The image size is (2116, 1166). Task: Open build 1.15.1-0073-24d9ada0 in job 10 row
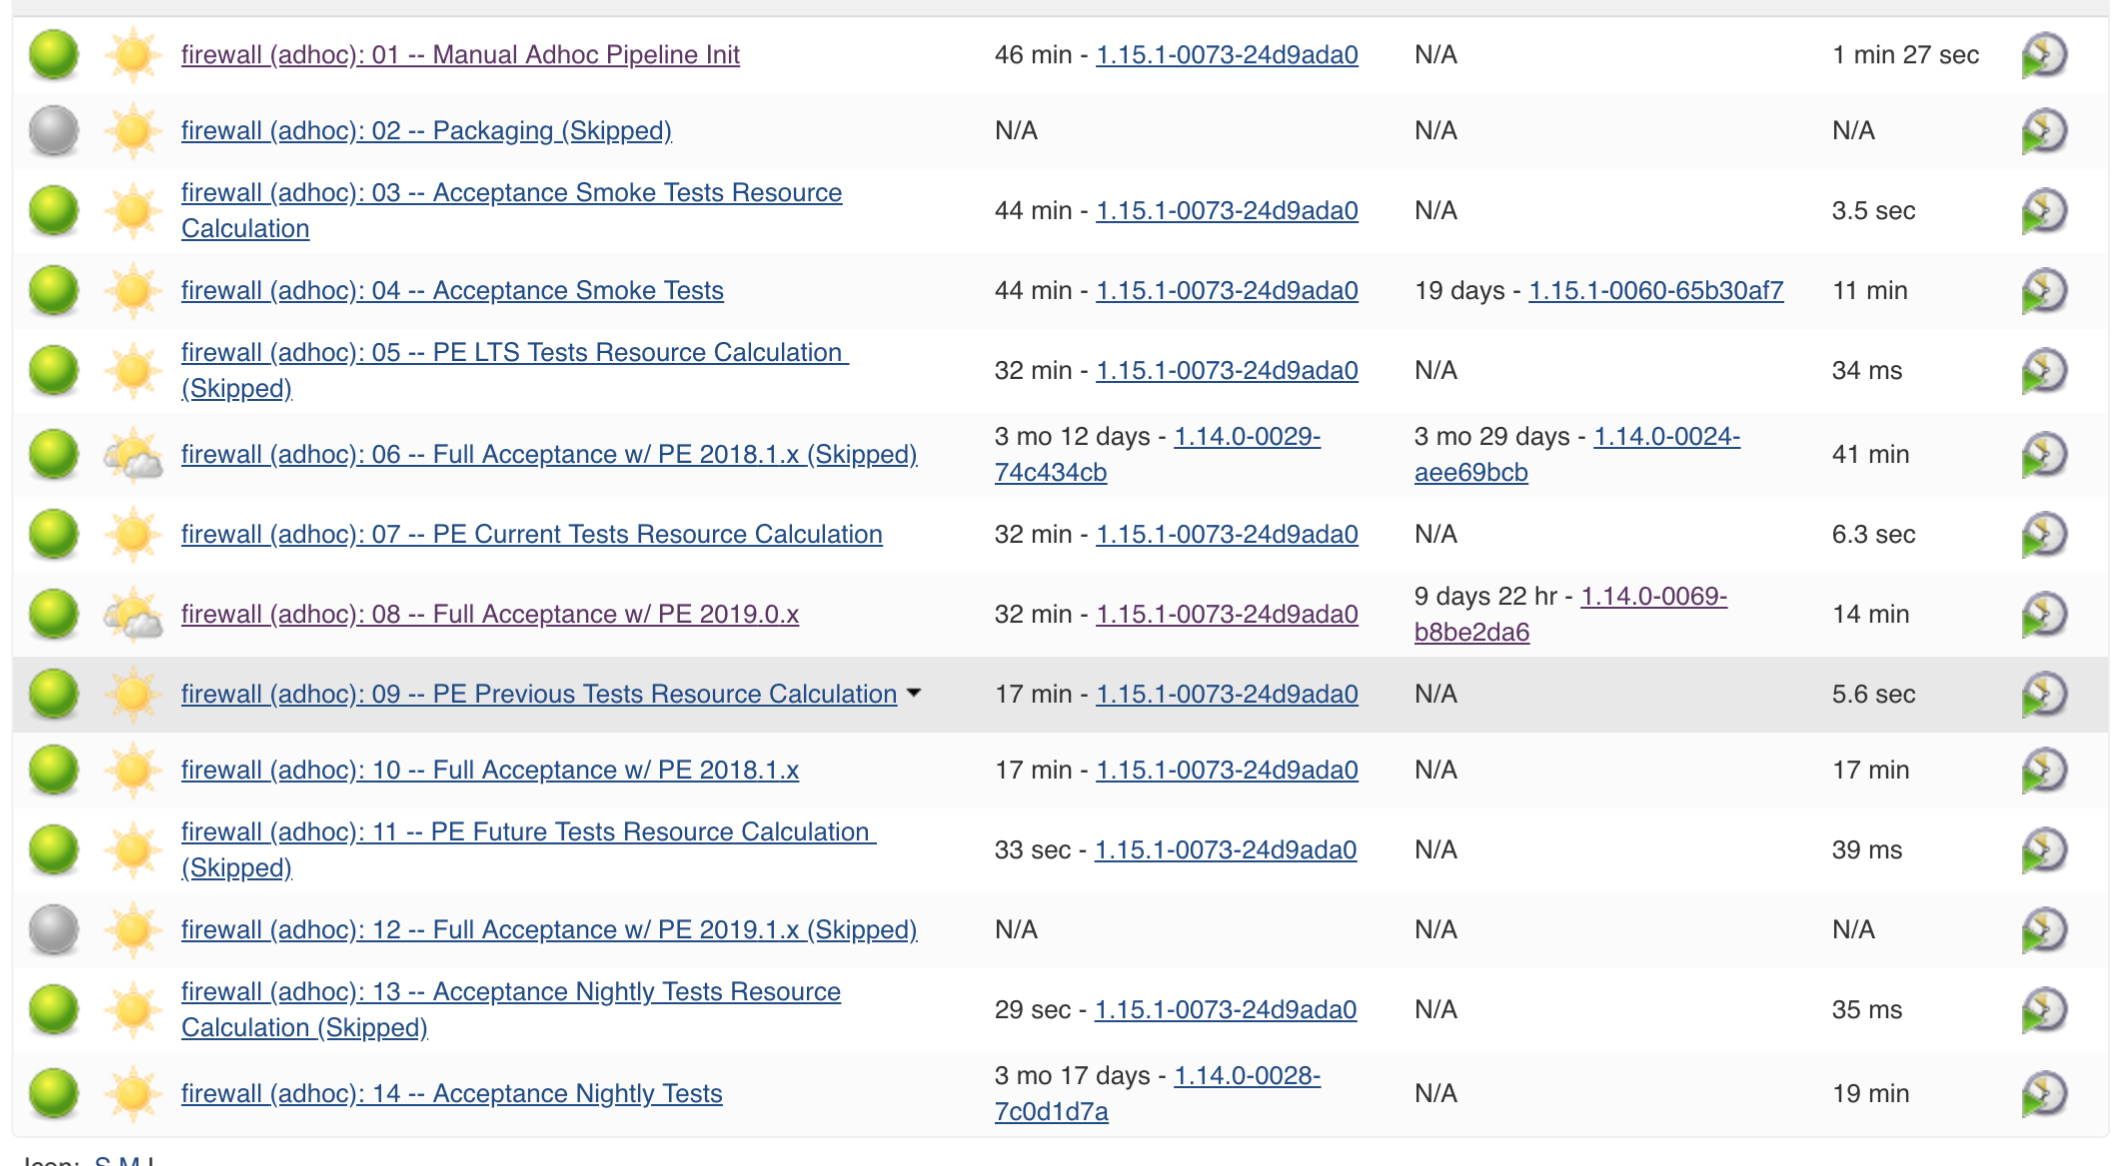tap(1226, 770)
